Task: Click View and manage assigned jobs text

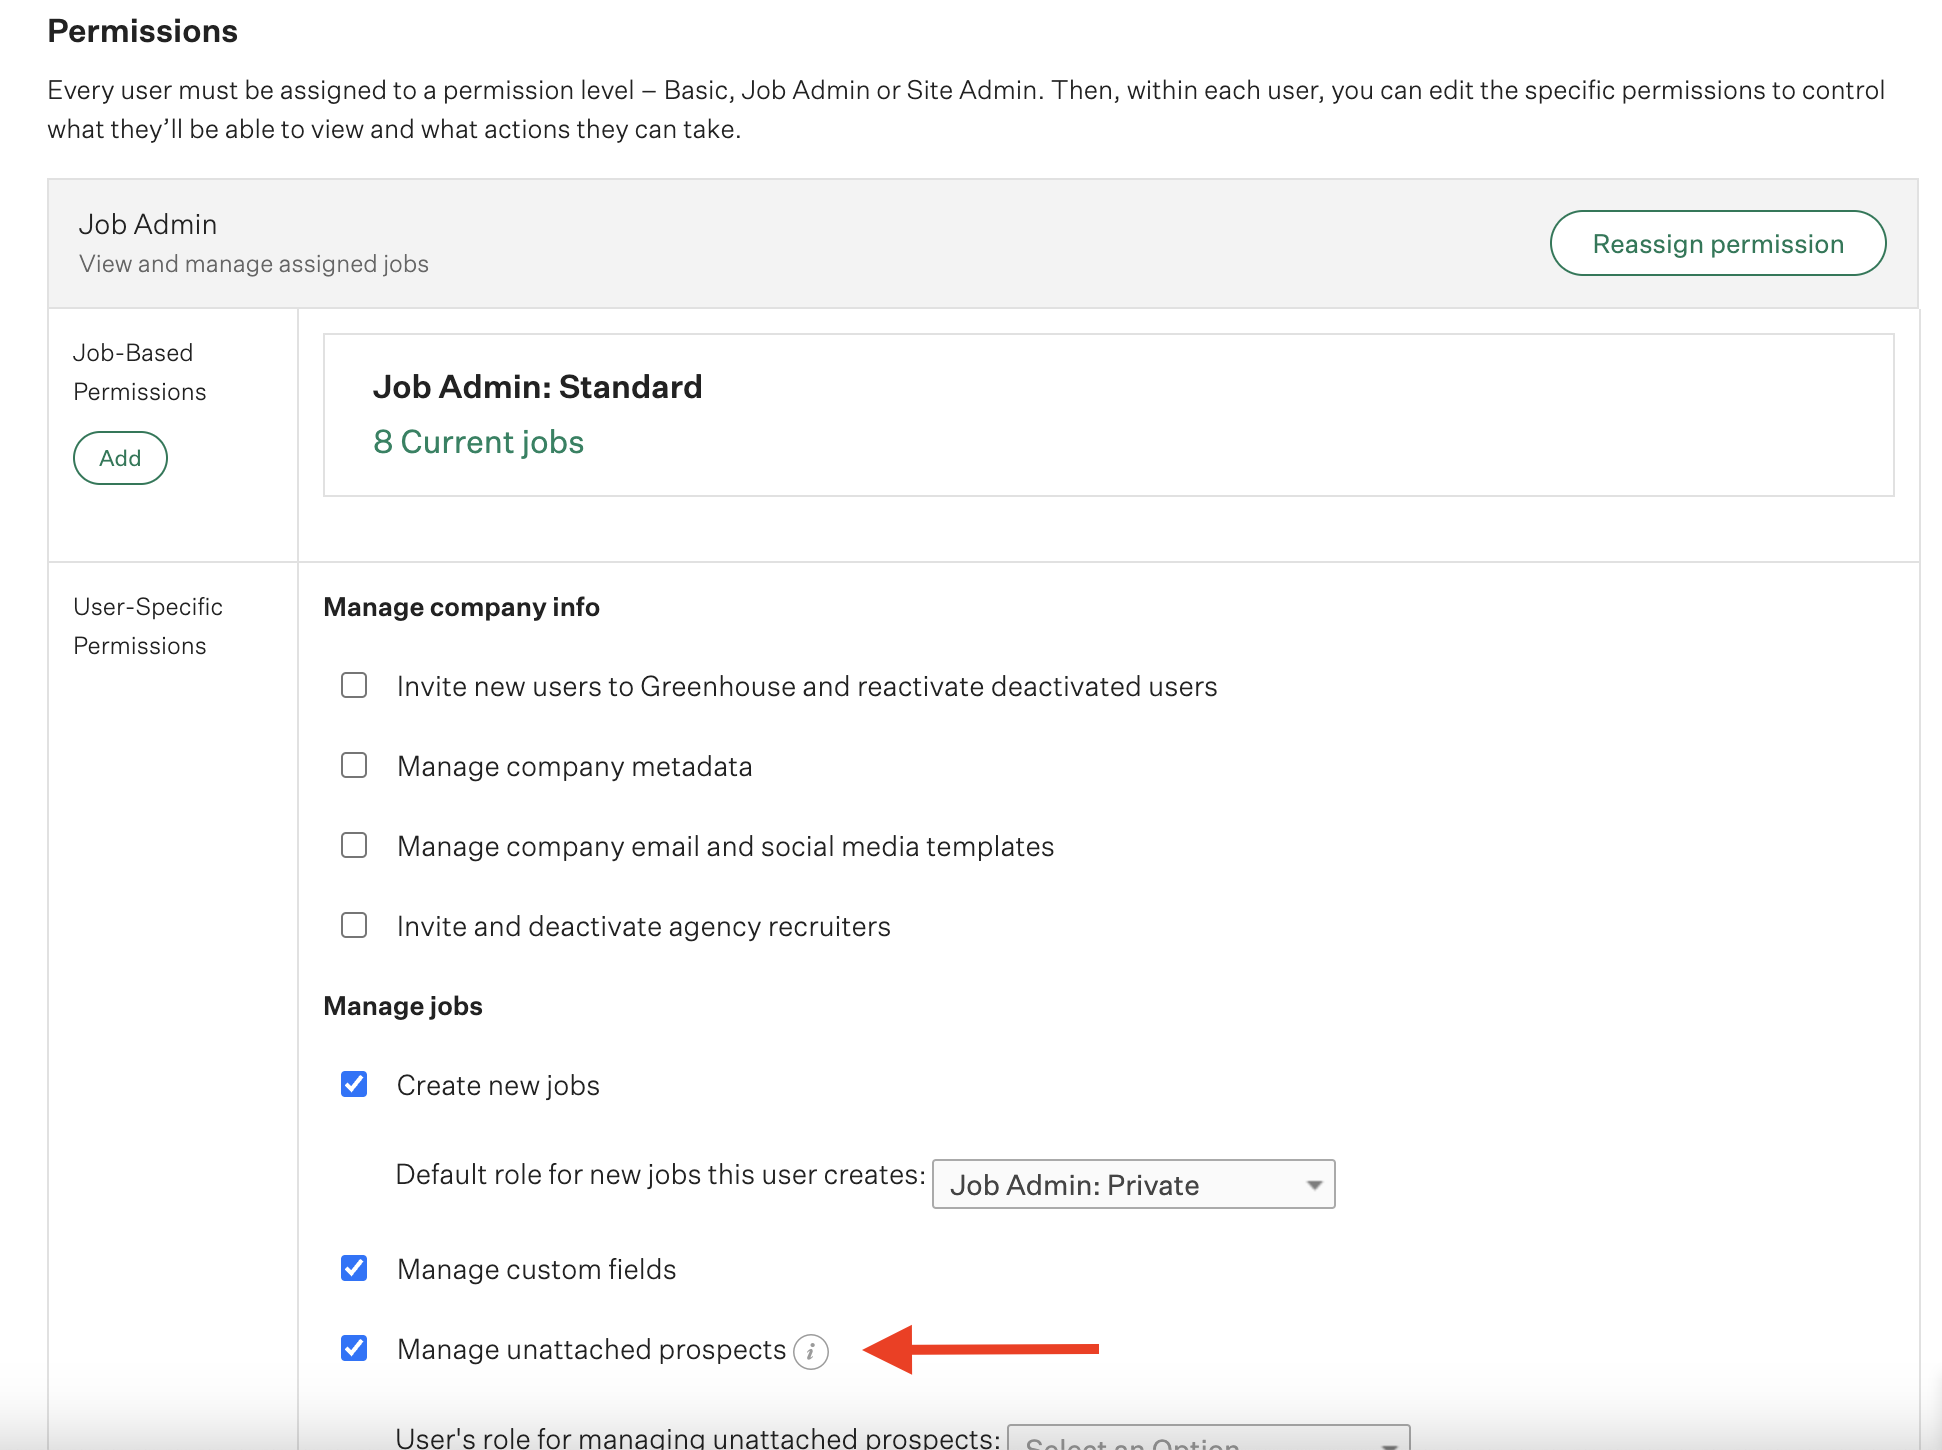Action: [254, 264]
